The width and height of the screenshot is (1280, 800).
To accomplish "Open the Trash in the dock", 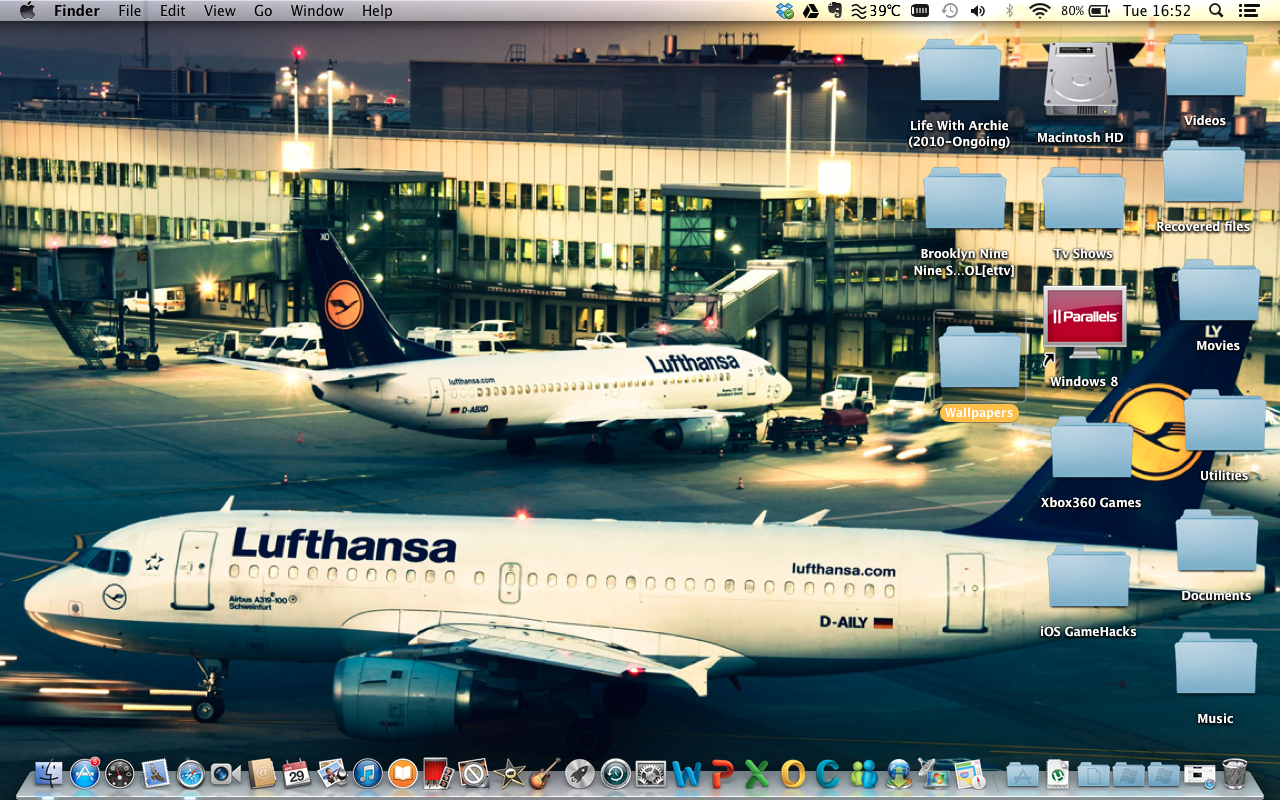I will coord(1235,773).
